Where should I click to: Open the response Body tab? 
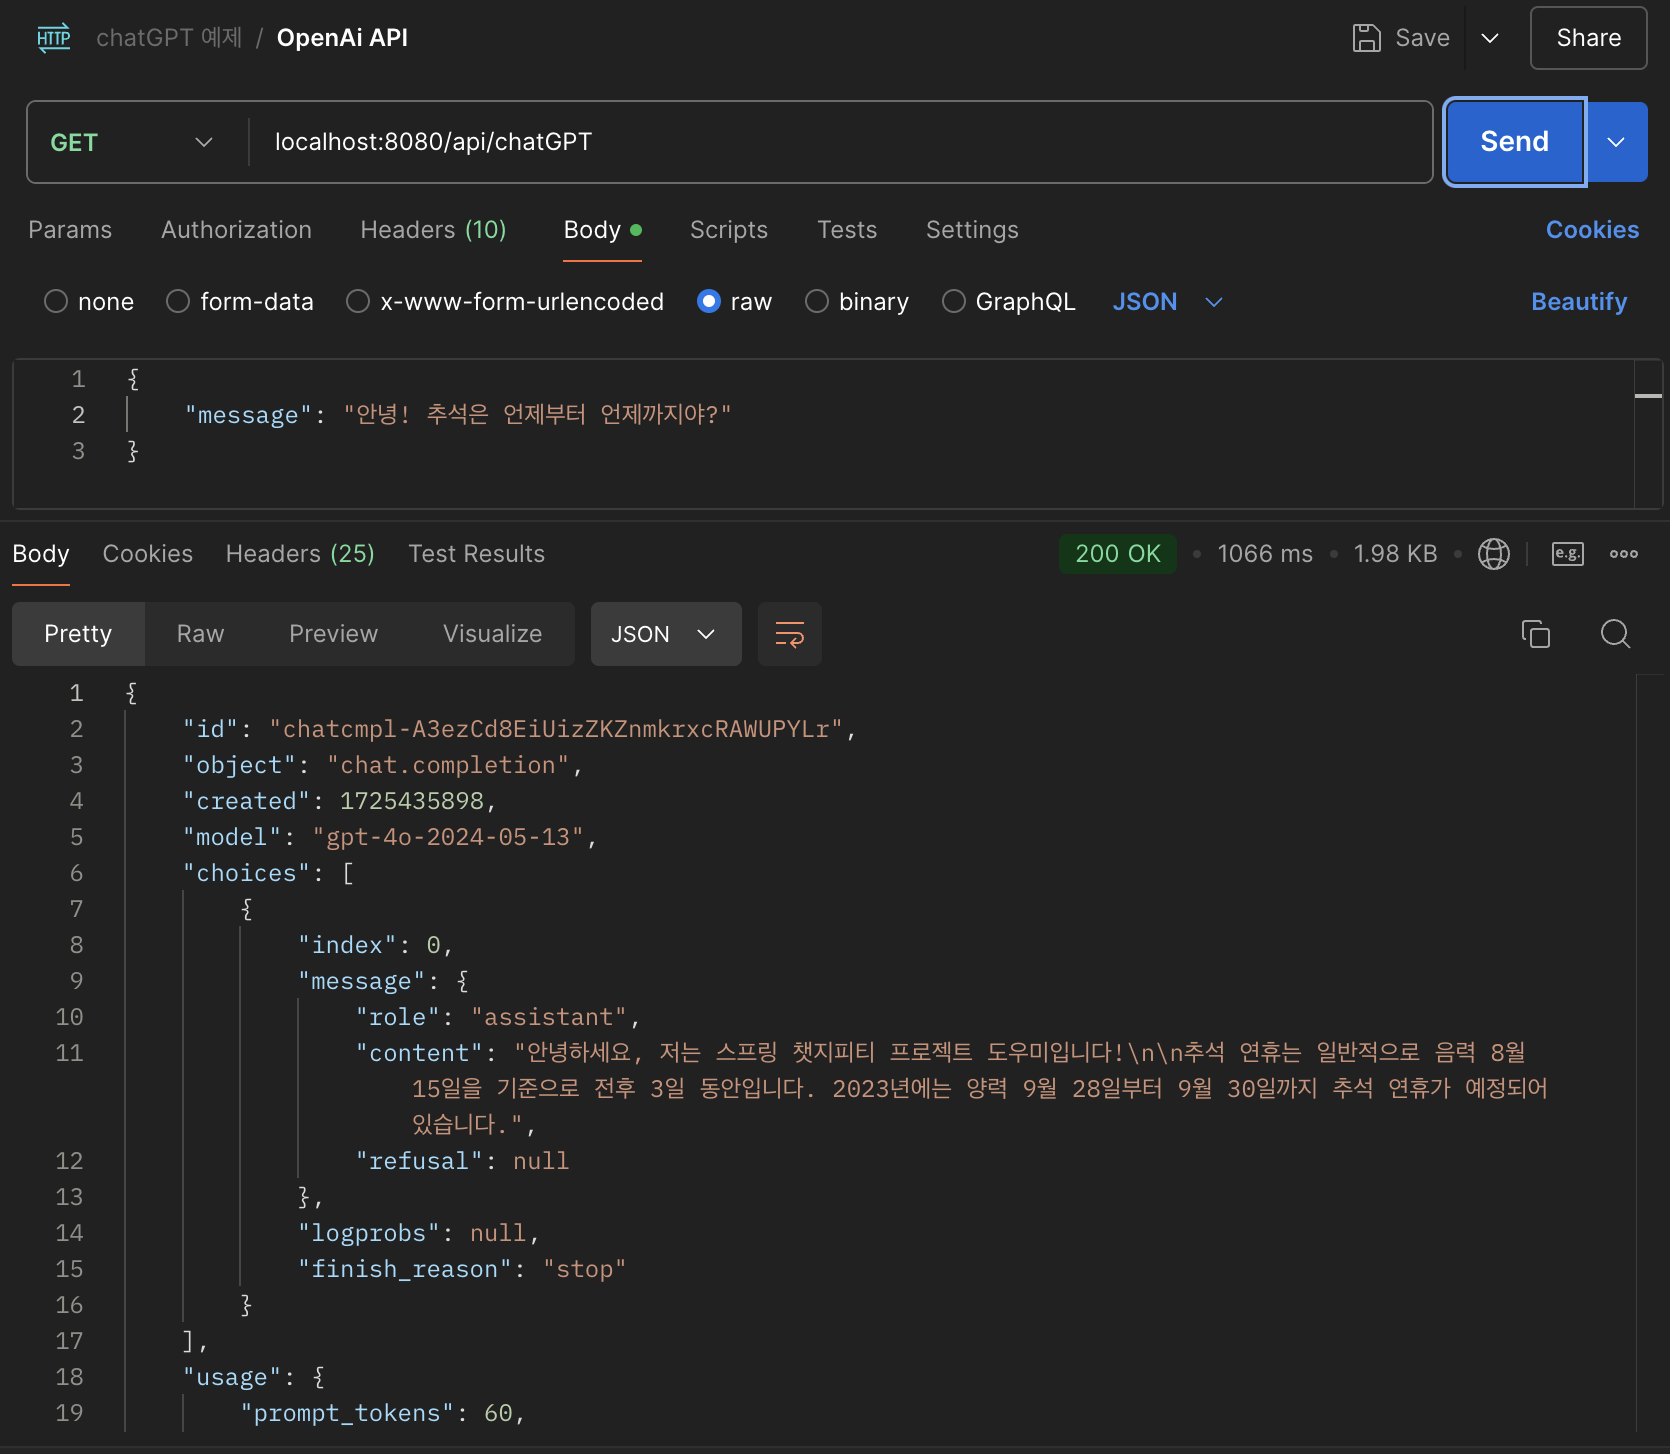click(41, 554)
